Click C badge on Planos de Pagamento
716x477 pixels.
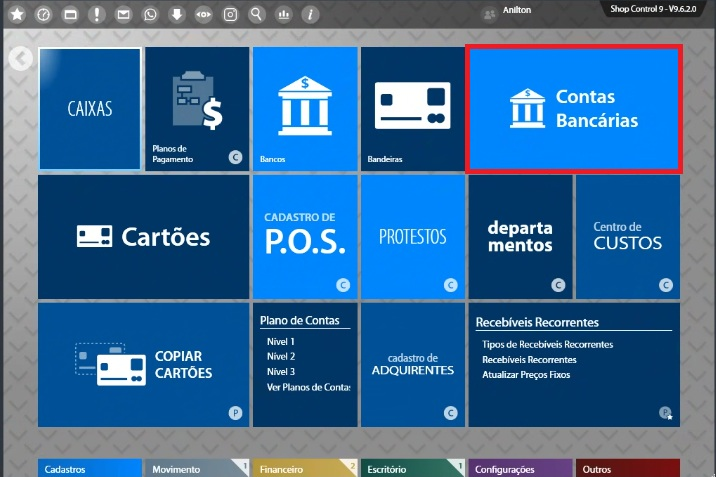(x=235, y=157)
